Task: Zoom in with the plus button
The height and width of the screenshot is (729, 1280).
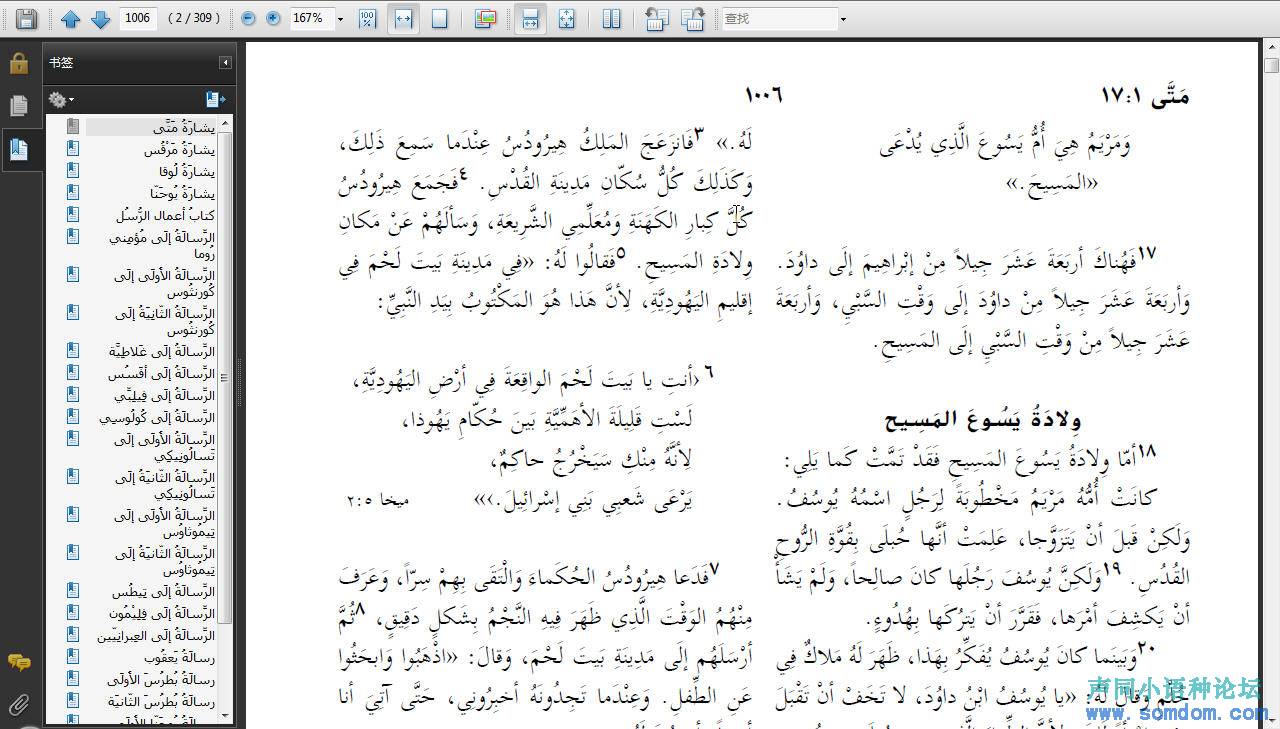Action: point(272,18)
